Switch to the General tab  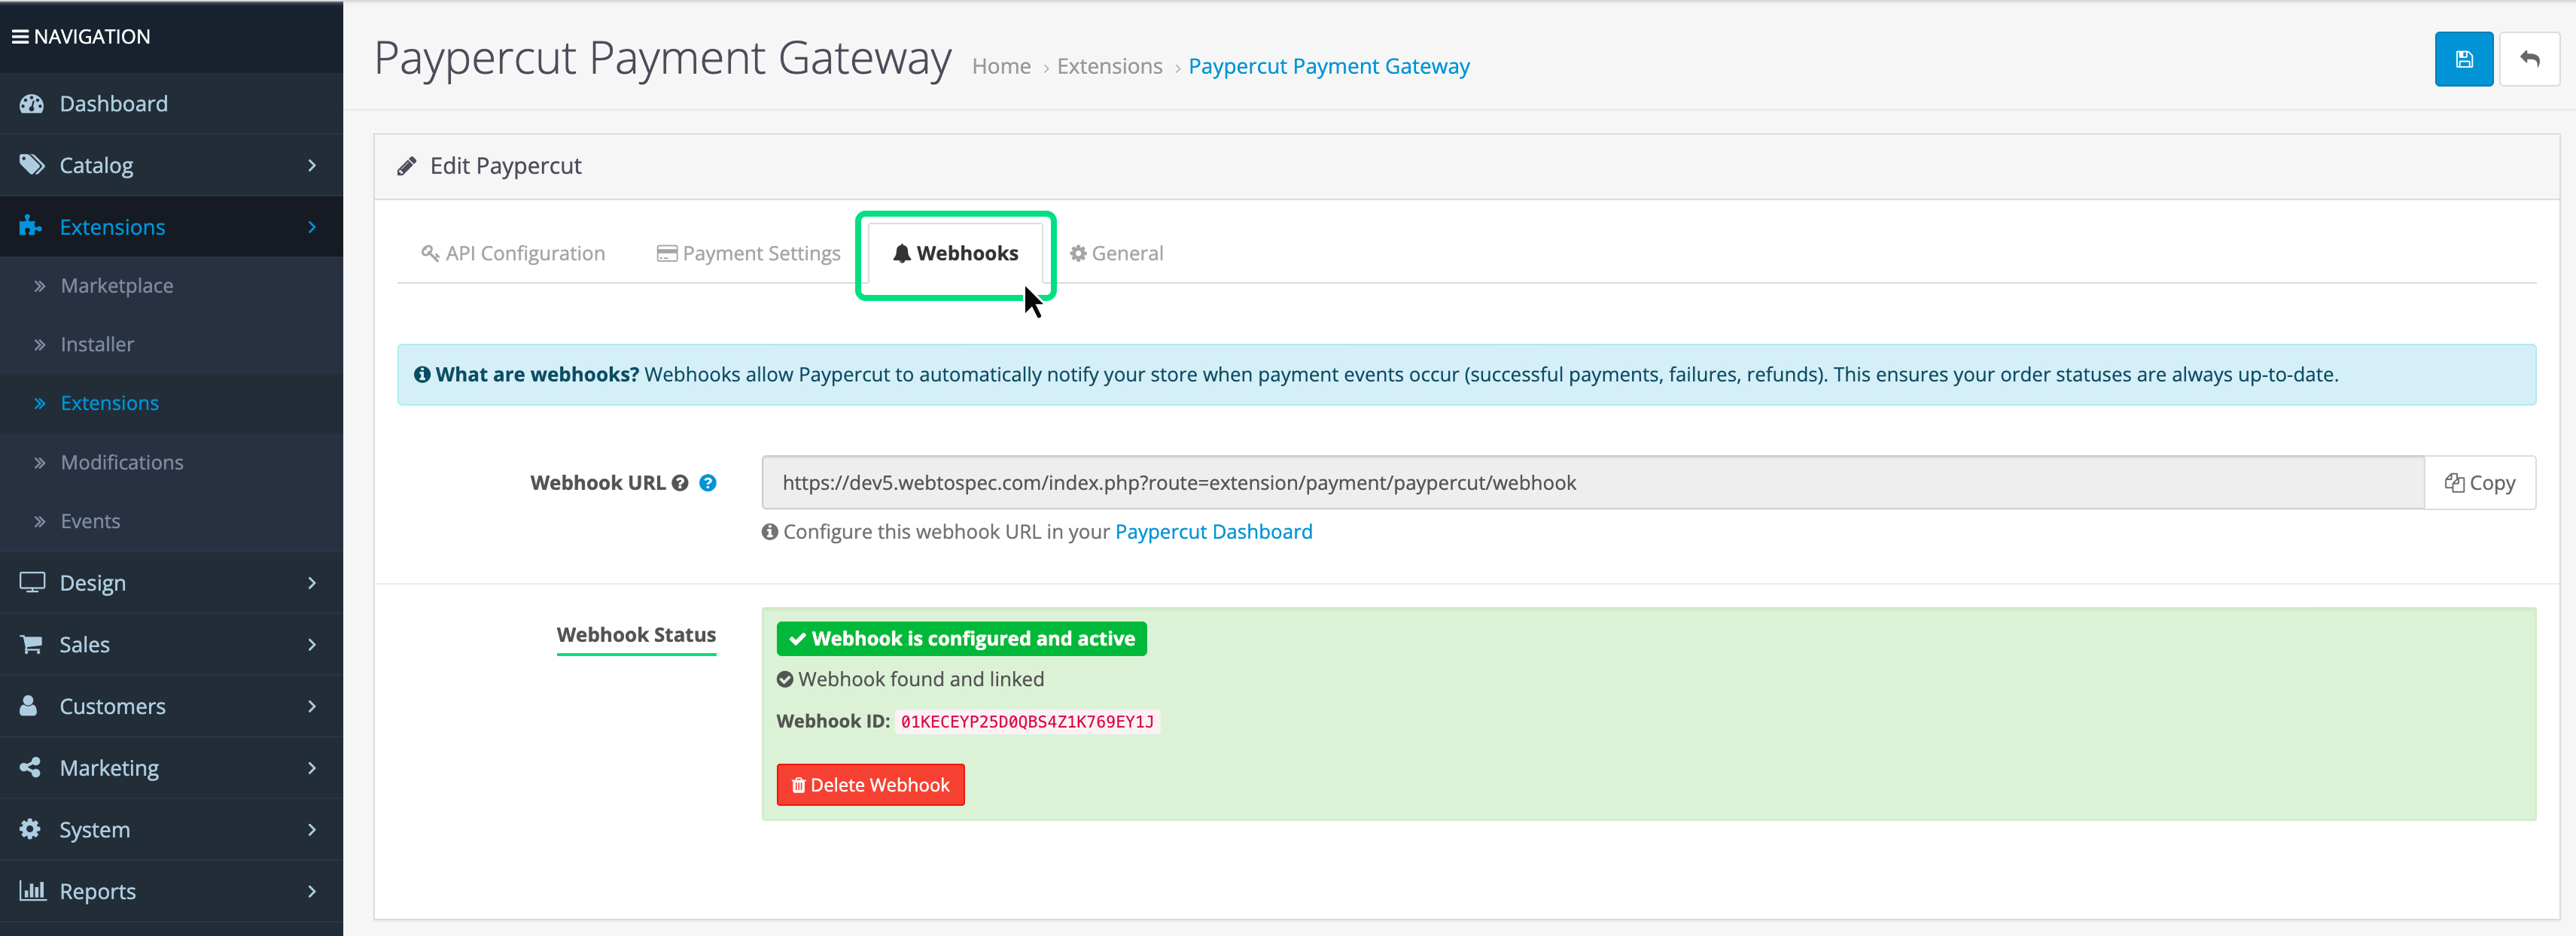pyautogui.click(x=1116, y=253)
